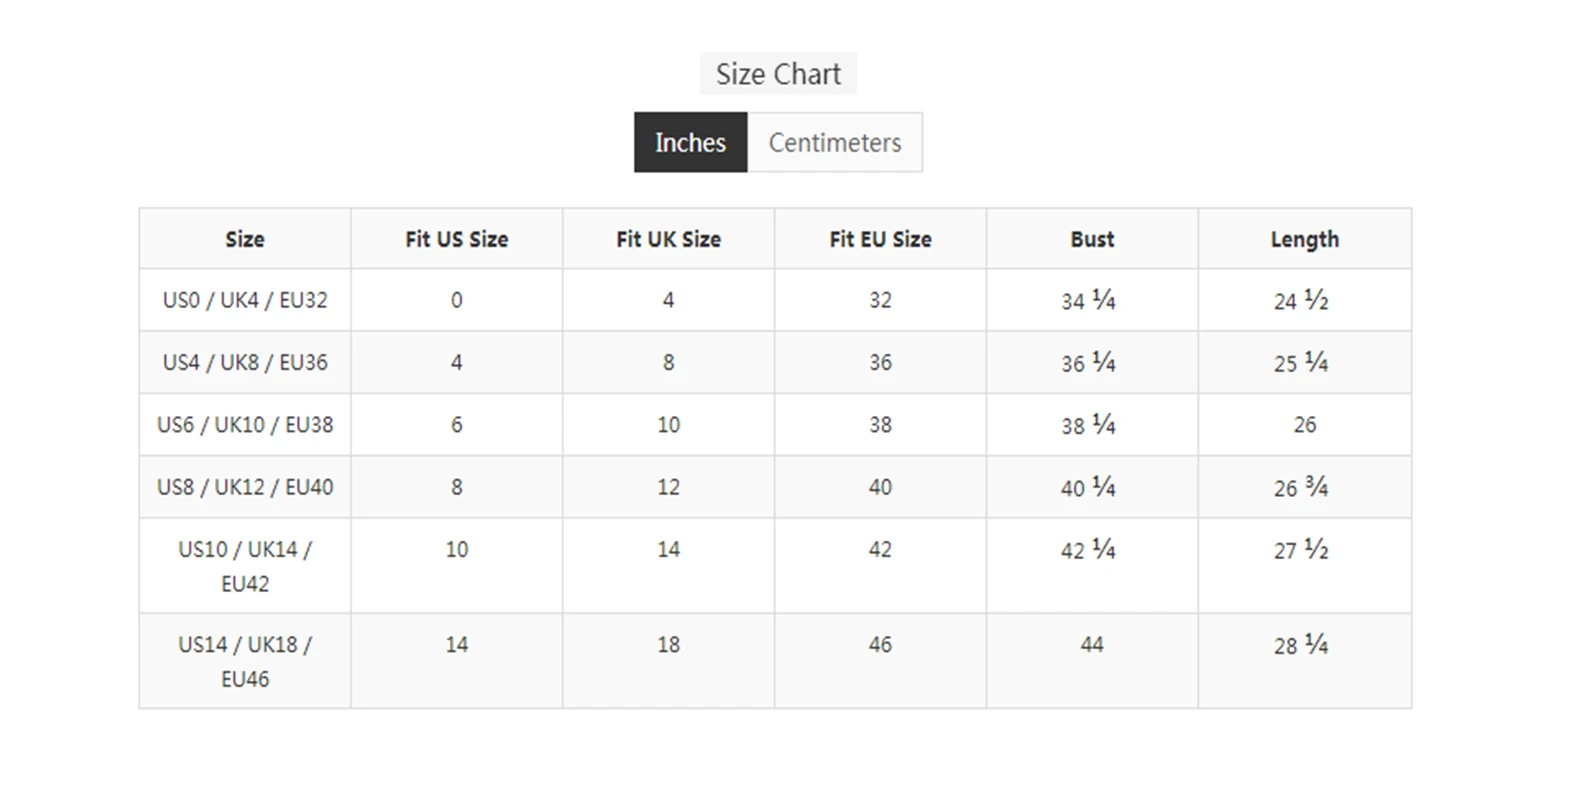Click the 28 ¼ length measurement cell
Image resolution: width=1588 pixels, height=808 pixels.
1301,645
